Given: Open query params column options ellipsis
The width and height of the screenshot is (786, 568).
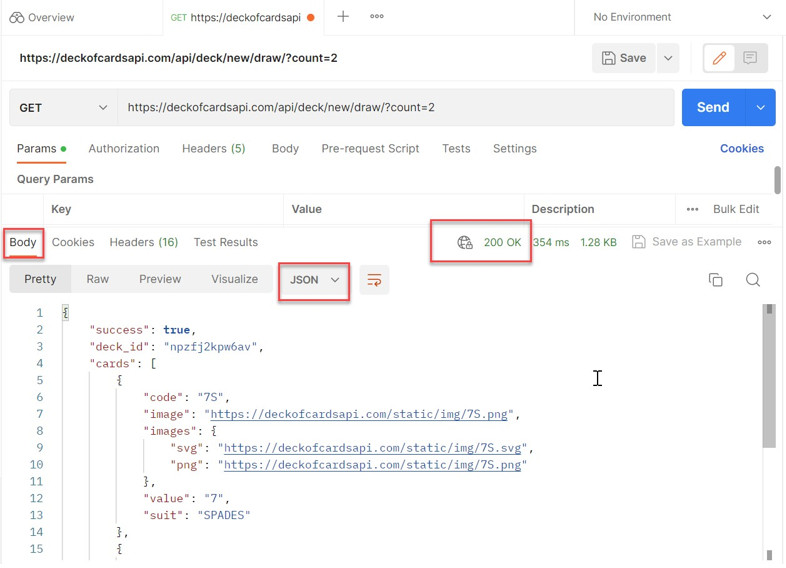Looking at the screenshot, I should pos(692,210).
